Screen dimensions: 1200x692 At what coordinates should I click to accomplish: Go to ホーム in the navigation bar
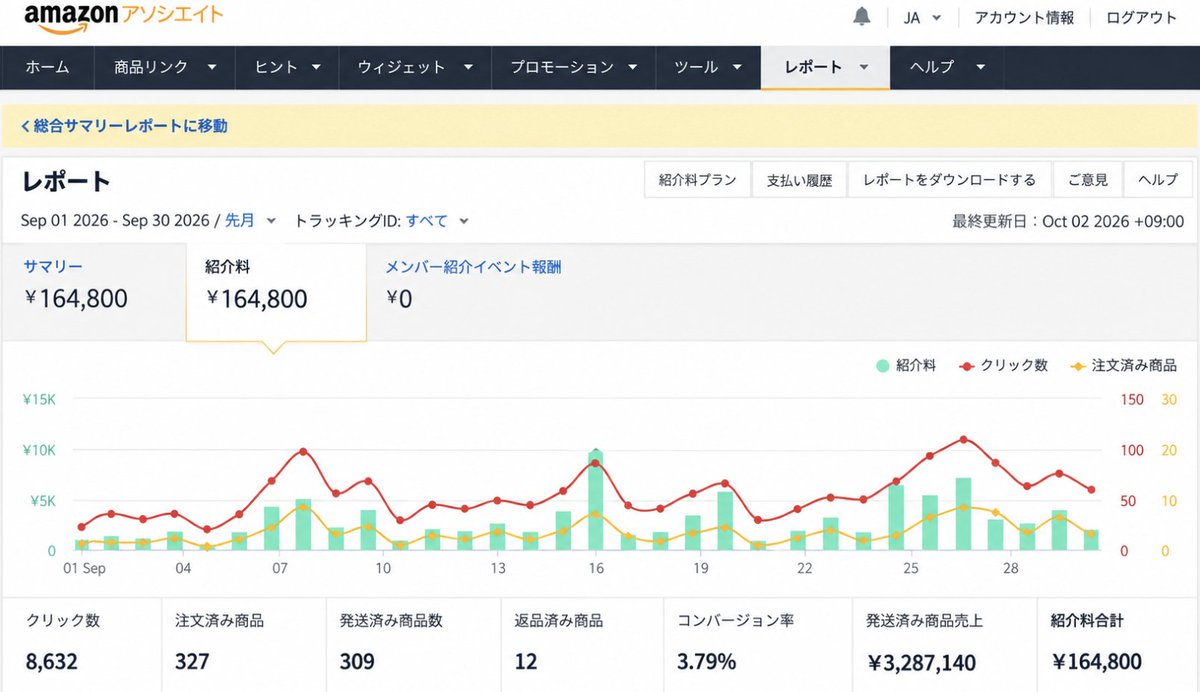click(x=47, y=67)
